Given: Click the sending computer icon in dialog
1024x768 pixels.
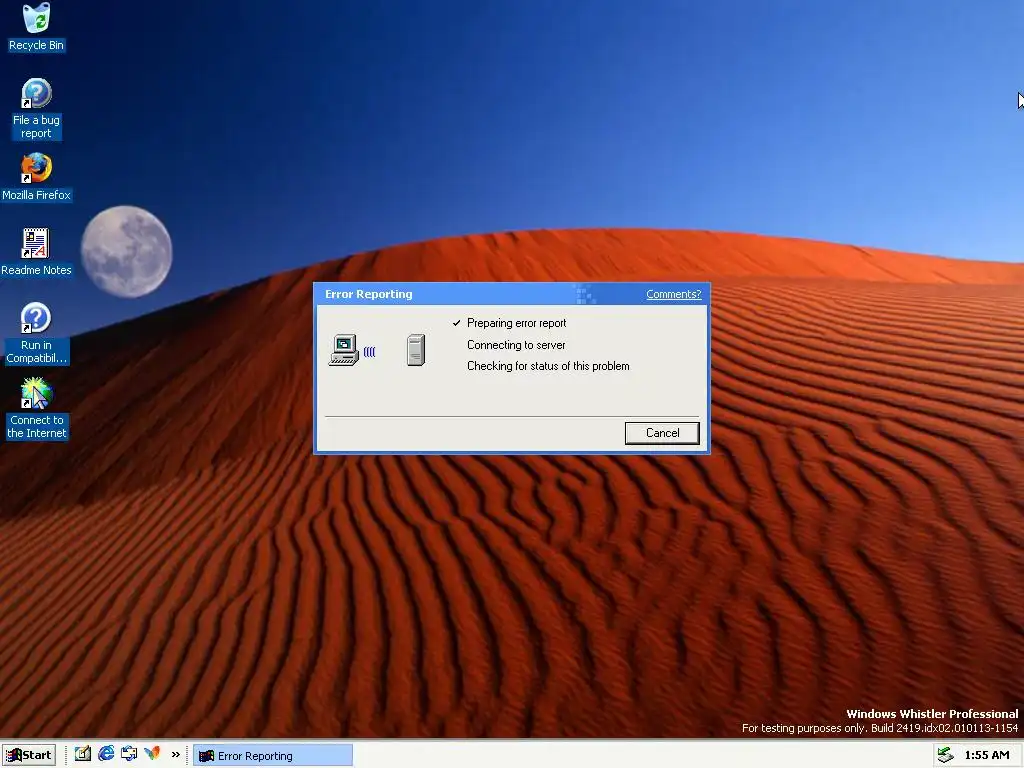Looking at the screenshot, I should coord(344,350).
